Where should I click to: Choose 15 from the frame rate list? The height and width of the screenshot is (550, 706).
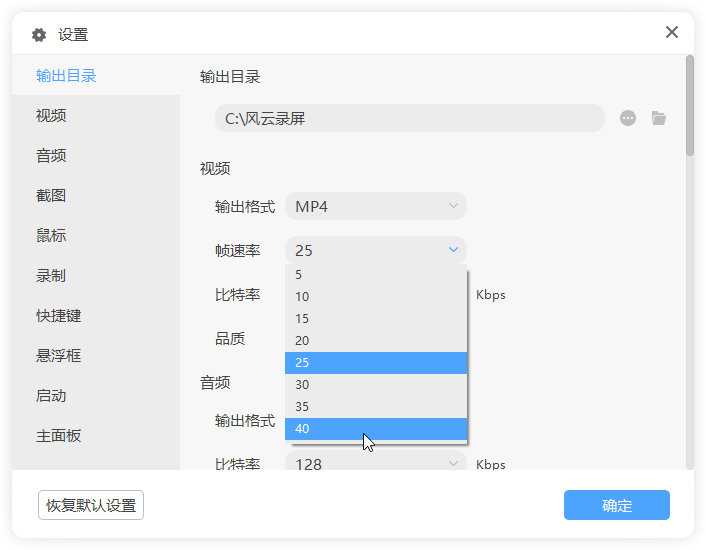[x=375, y=319]
